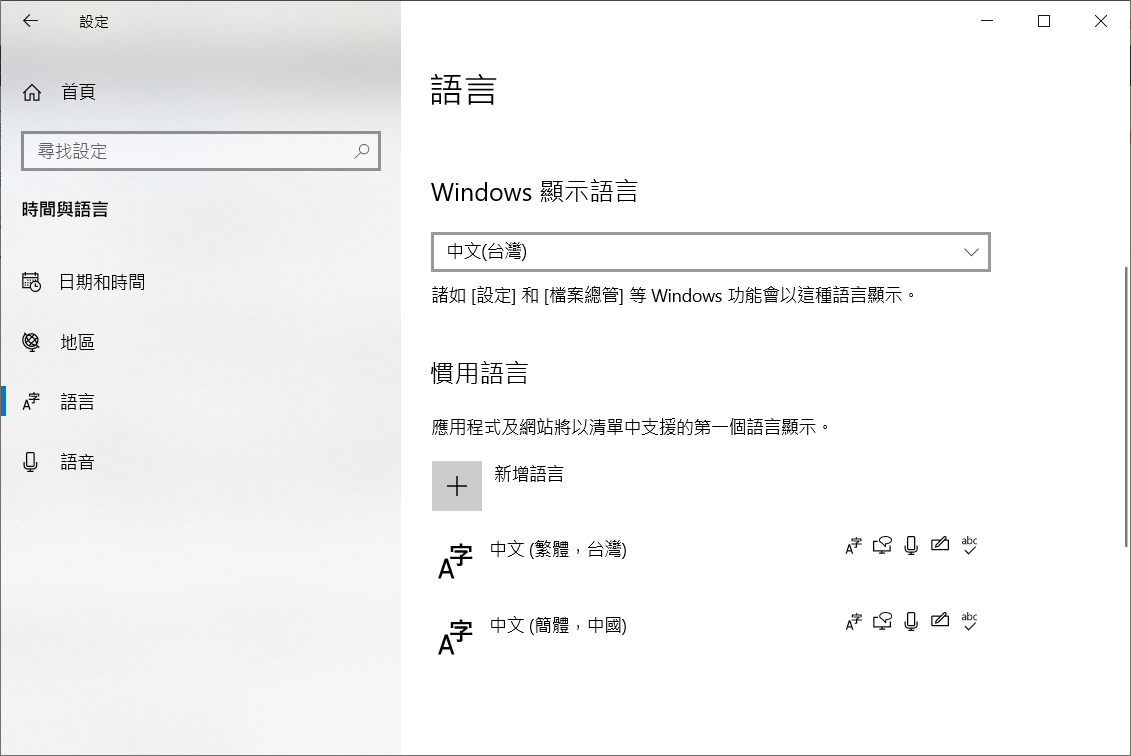The width and height of the screenshot is (1131, 756).
Task: Click the vertical scrollbar on right edge
Action: click(x=1126, y=406)
